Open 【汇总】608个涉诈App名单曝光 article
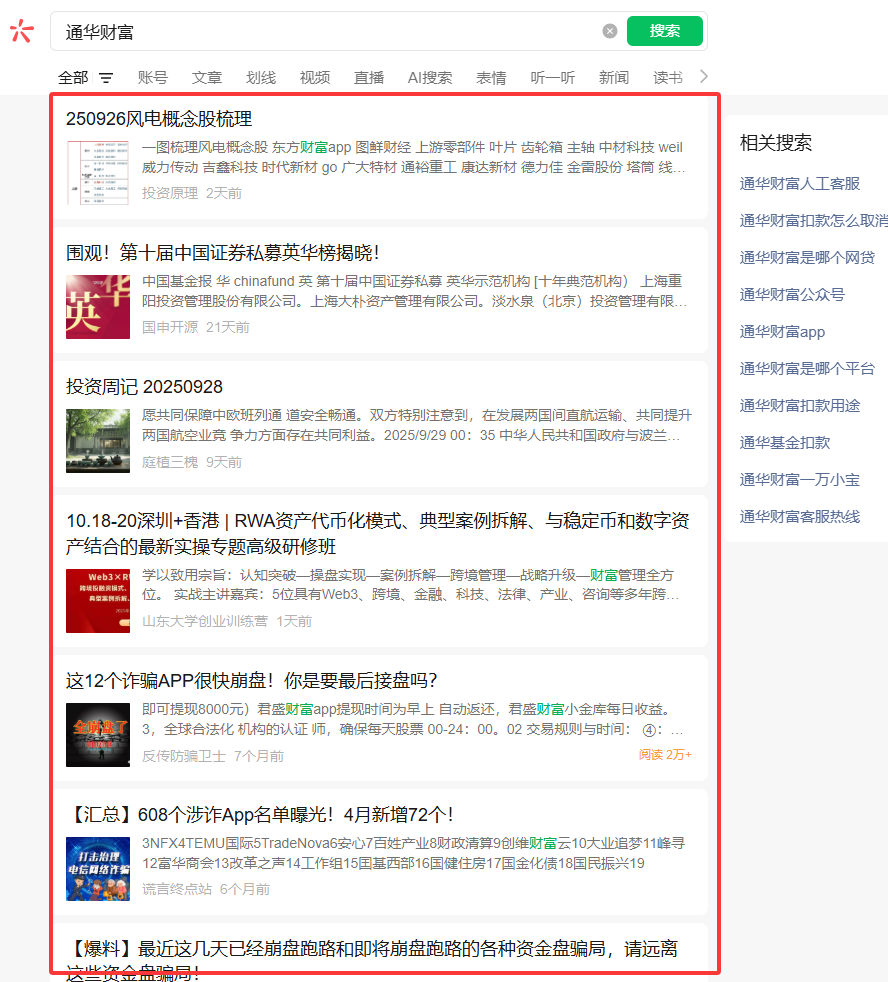The image size is (888, 982). tap(260, 815)
